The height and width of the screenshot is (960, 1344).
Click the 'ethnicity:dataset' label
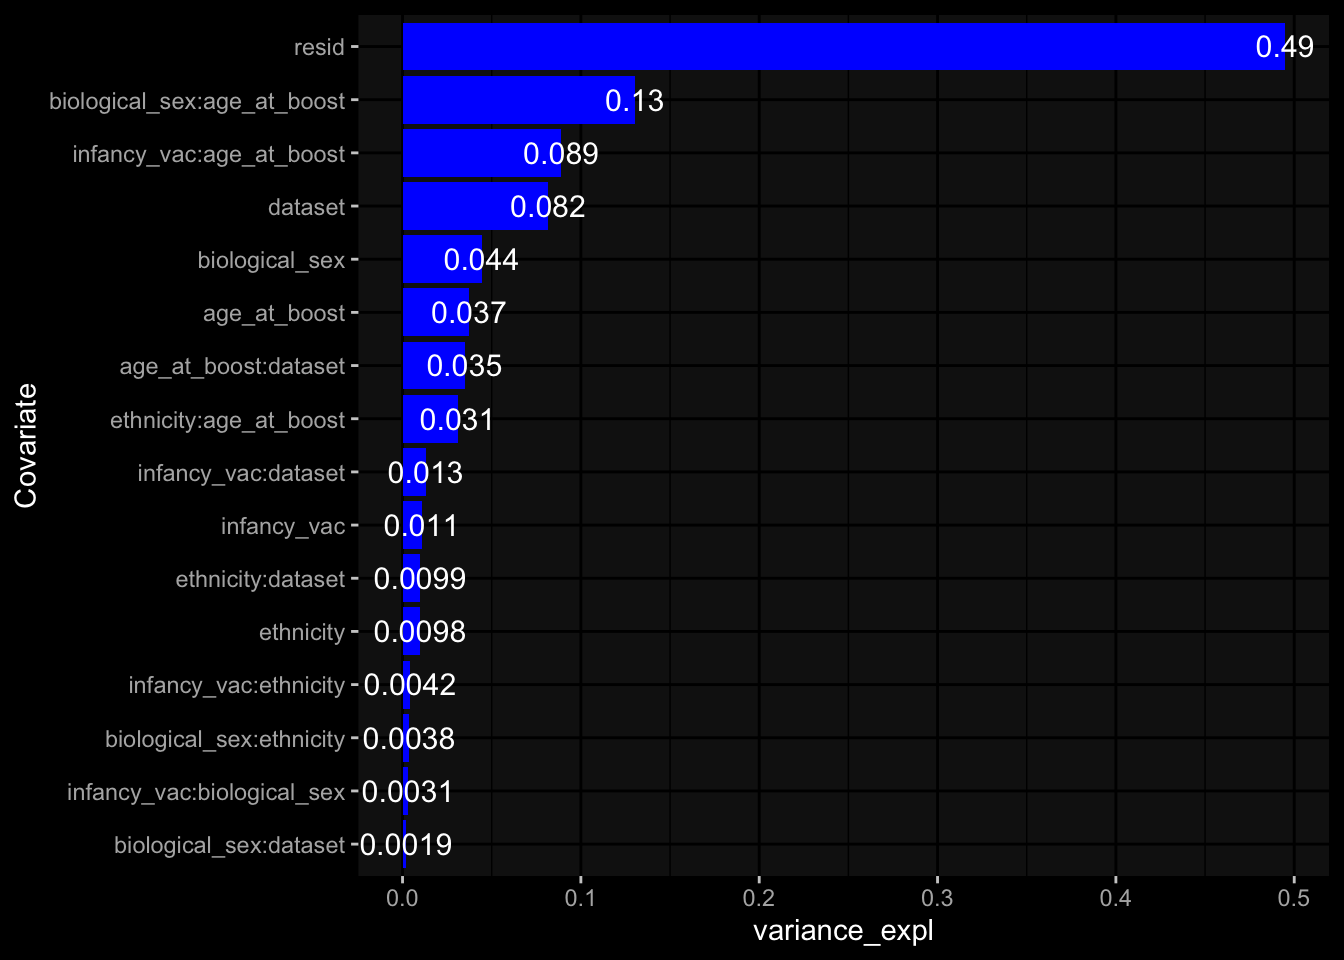(x=260, y=579)
